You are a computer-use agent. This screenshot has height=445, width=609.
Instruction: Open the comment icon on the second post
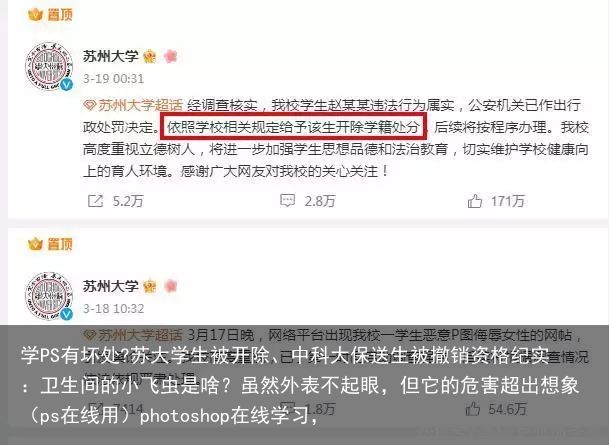tap(287, 408)
